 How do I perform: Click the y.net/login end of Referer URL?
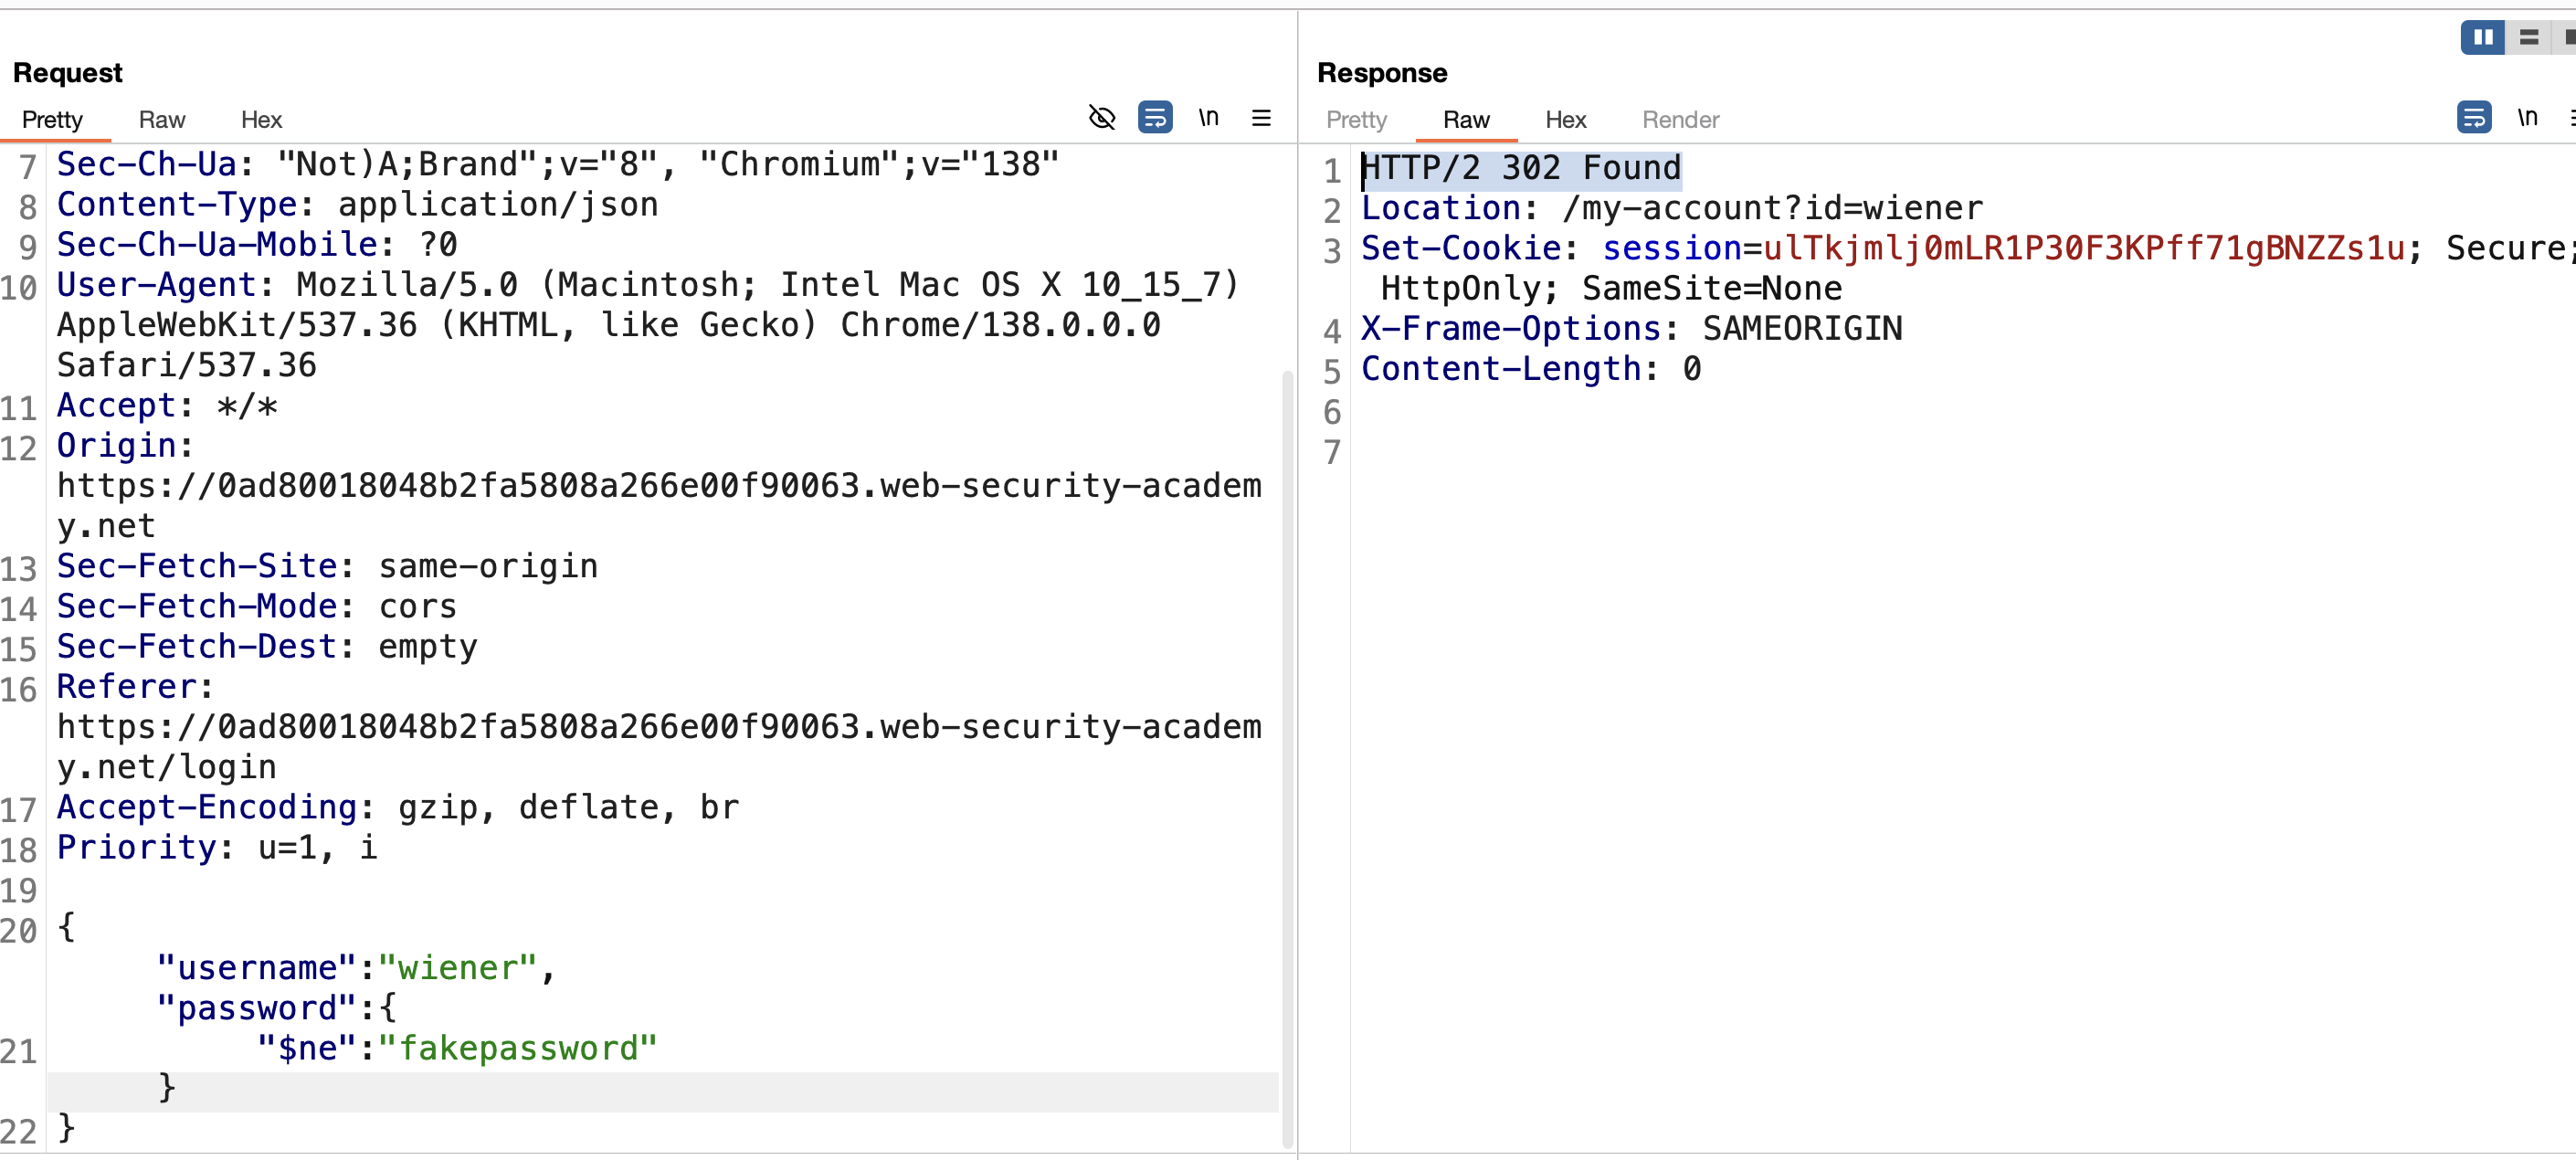click(x=166, y=768)
